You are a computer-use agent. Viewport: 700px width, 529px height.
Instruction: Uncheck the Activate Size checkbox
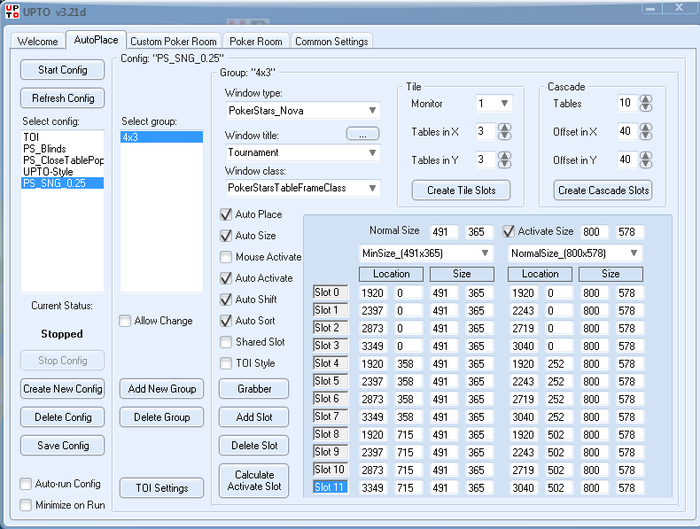[x=508, y=231]
